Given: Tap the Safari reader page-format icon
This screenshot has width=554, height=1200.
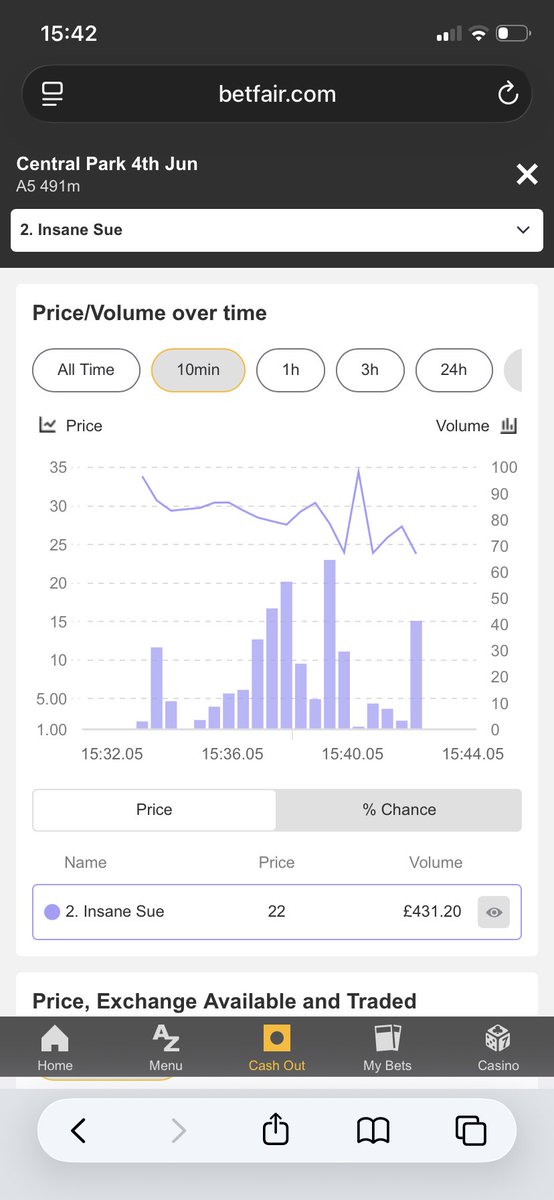Looking at the screenshot, I should (x=52, y=94).
